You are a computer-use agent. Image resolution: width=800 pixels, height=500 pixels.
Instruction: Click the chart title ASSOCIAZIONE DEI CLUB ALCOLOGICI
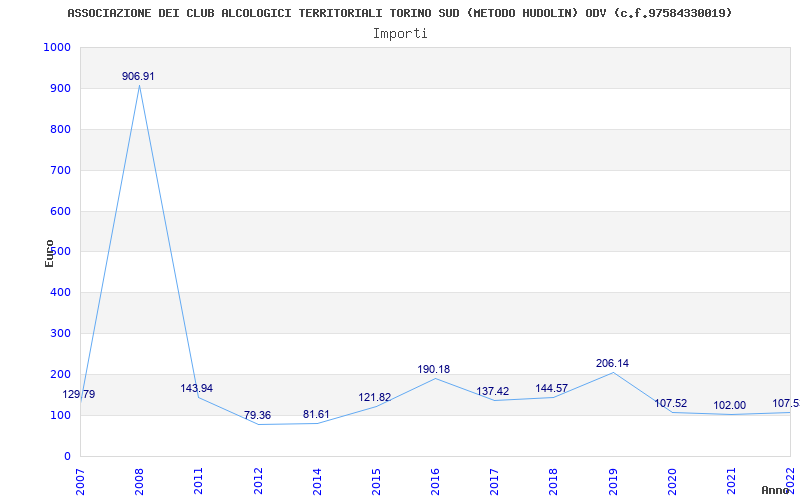pos(399,13)
